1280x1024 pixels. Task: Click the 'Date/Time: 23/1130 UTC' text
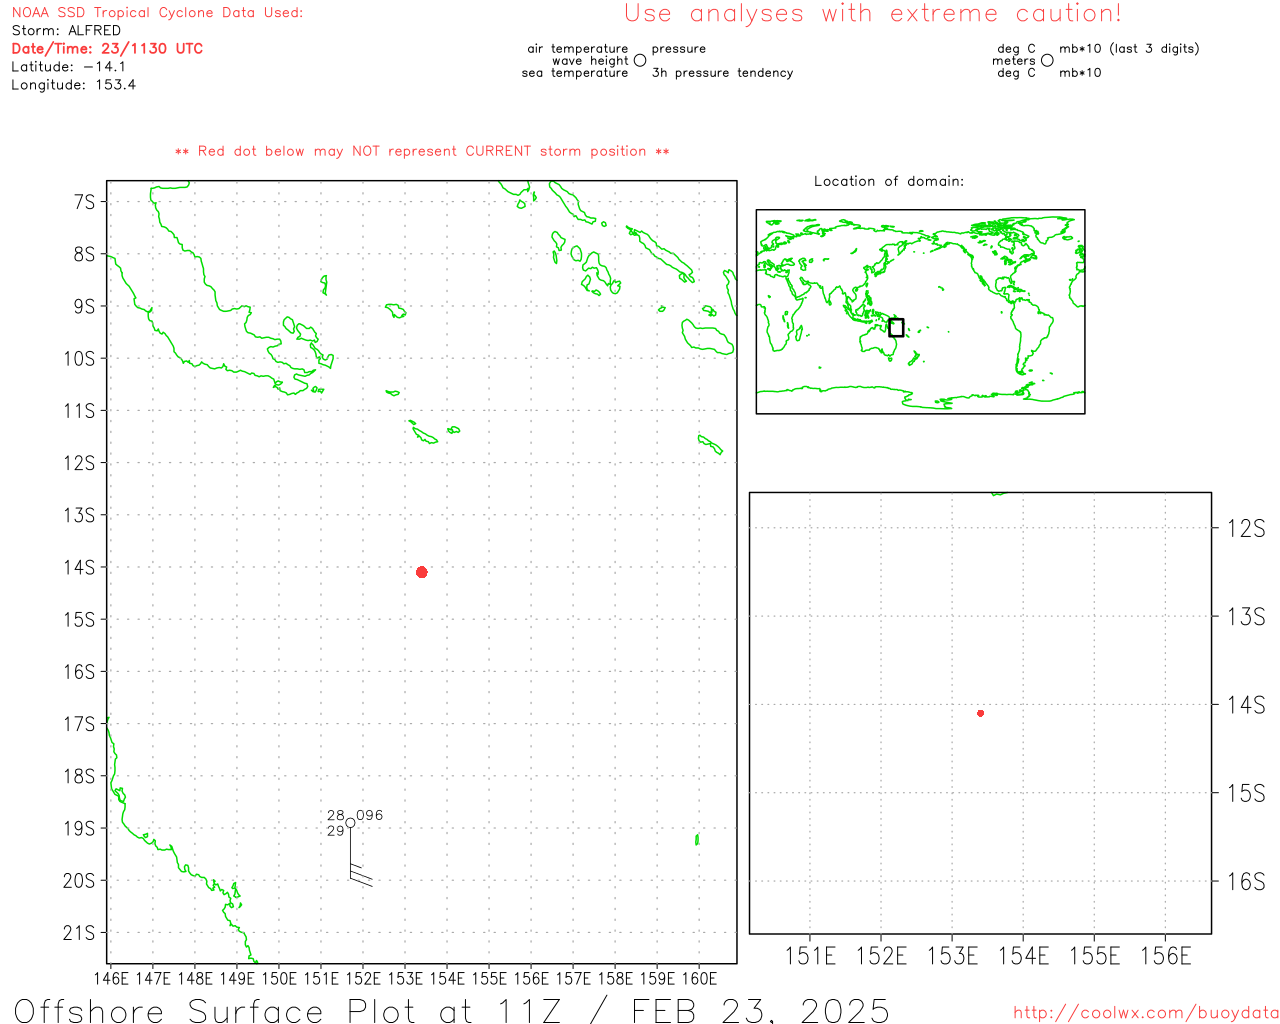[107, 48]
